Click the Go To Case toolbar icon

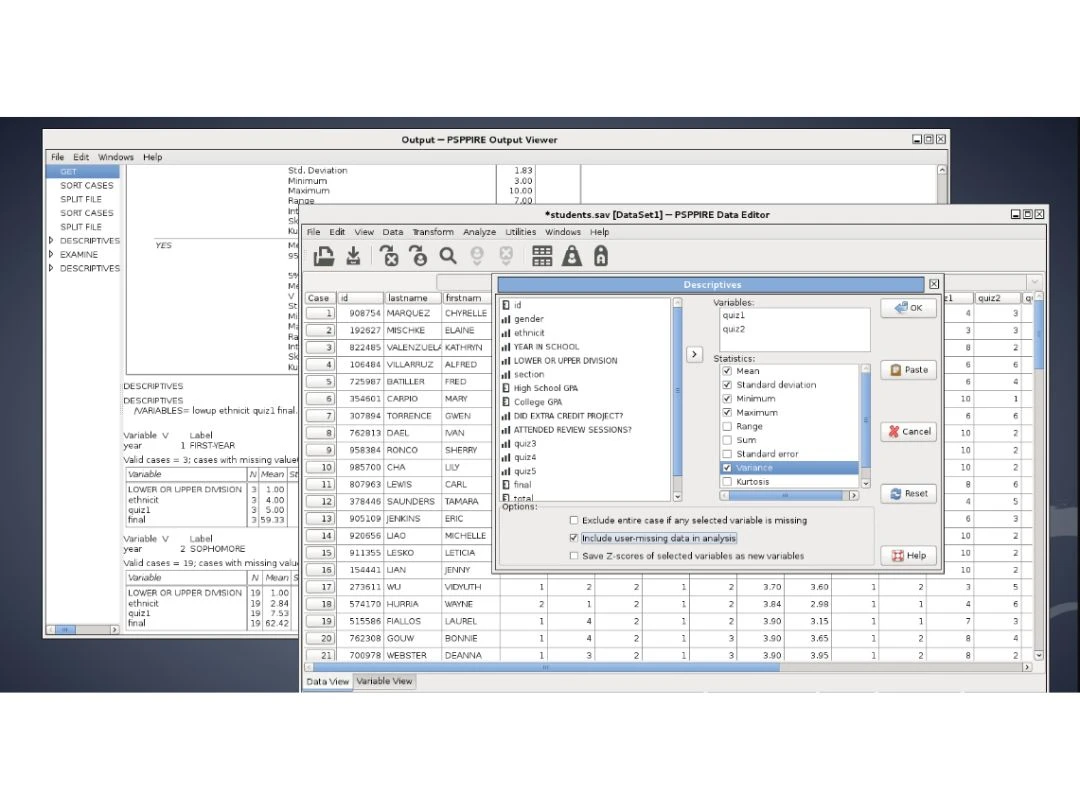point(418,256)
